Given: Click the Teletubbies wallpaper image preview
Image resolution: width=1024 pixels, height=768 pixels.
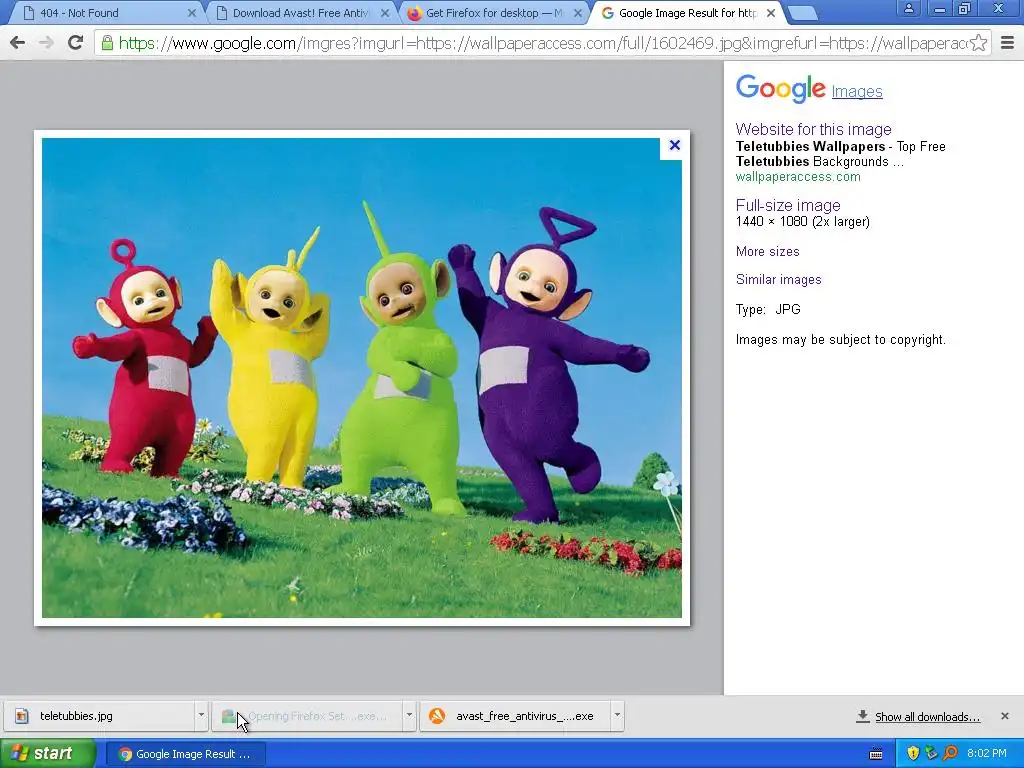Looking at the screenshot, I should click(x=362, y=377).
